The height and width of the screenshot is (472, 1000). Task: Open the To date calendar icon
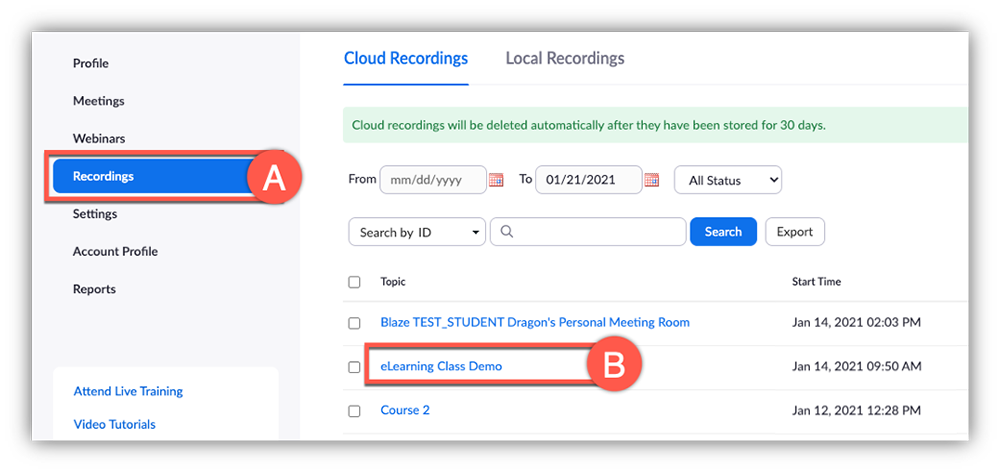(652, 181)
